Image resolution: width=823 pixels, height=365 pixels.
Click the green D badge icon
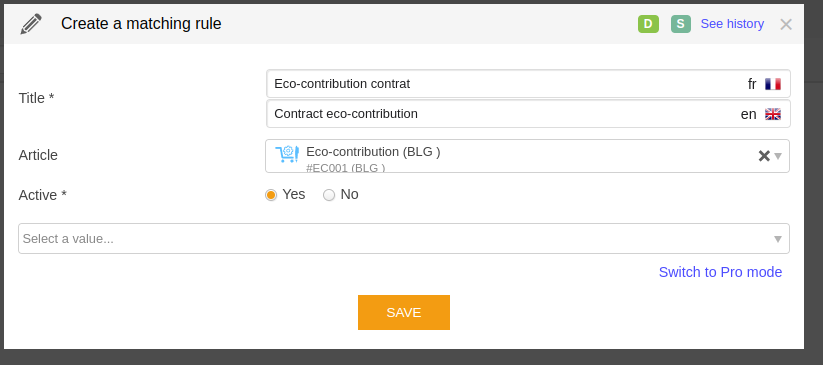click(648, 24)
